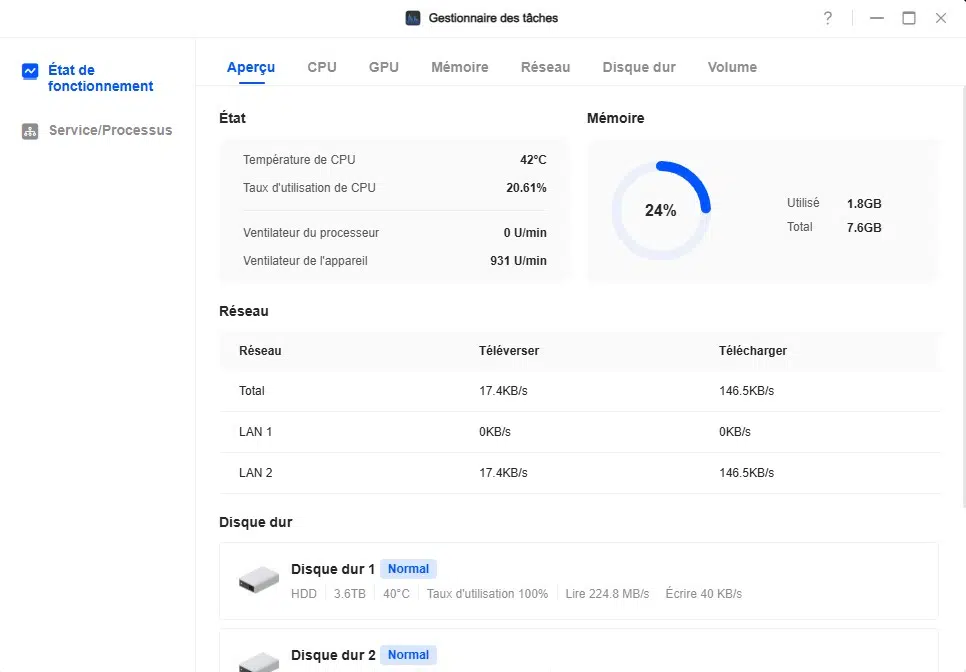Click the Disque dur 1 drive icon
The width and height of the screenshot is (966, 672).
[259, 580]
